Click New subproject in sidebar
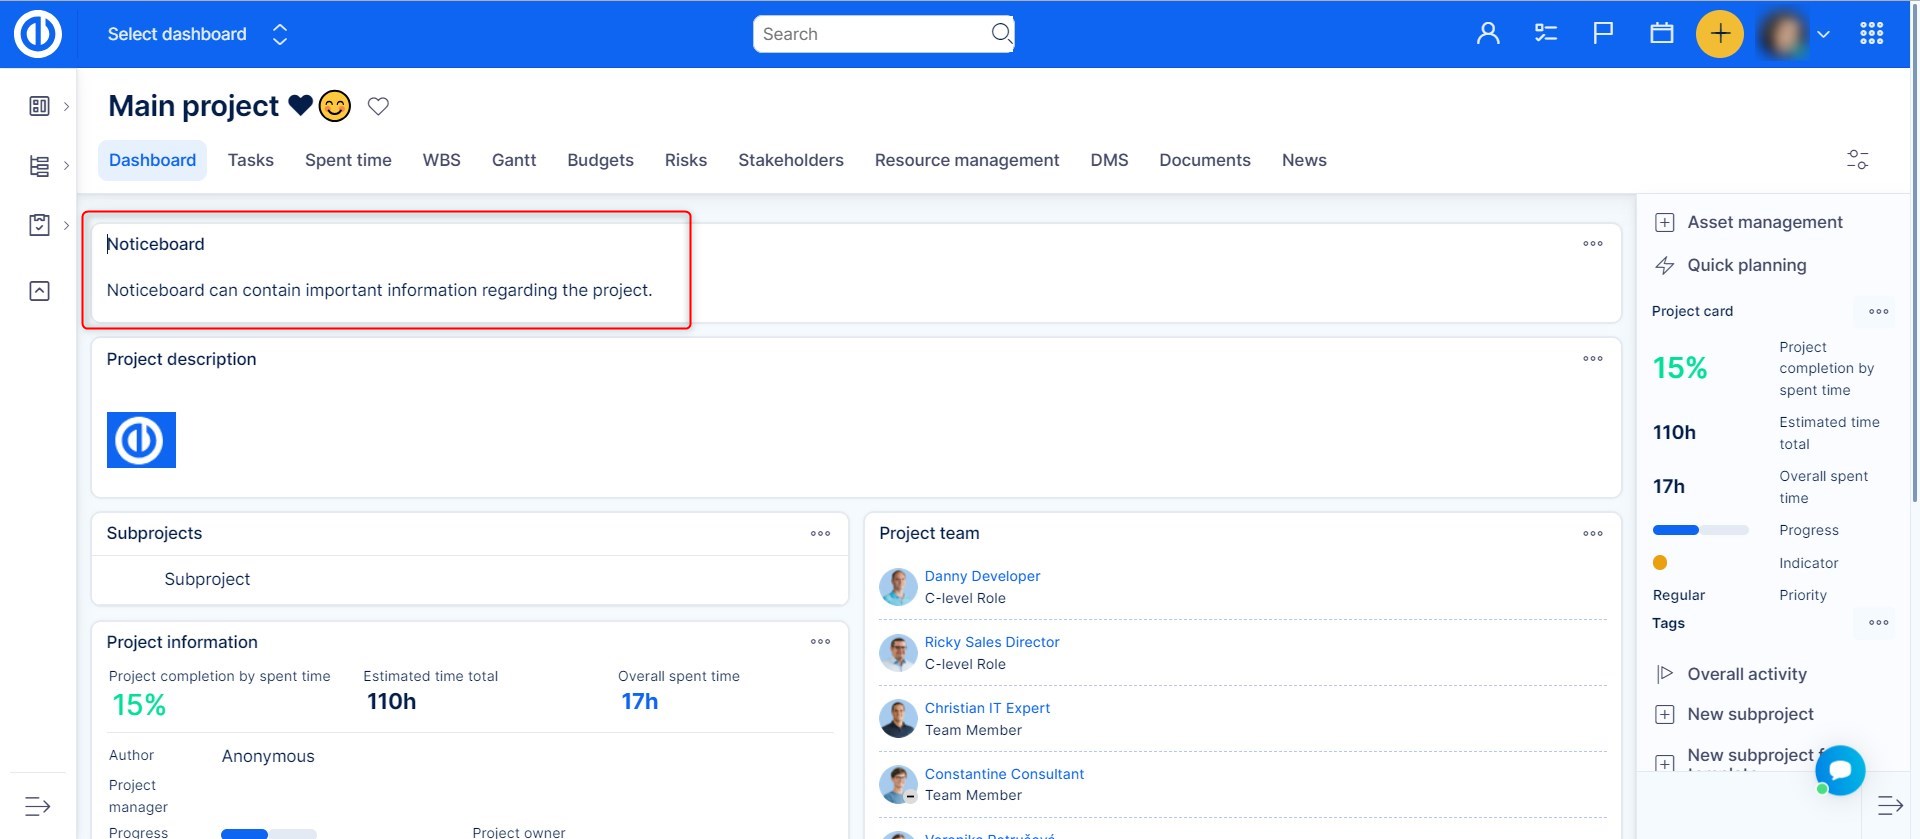Viewport: 1920px width, 839px height. click(x=1750, y=714)
